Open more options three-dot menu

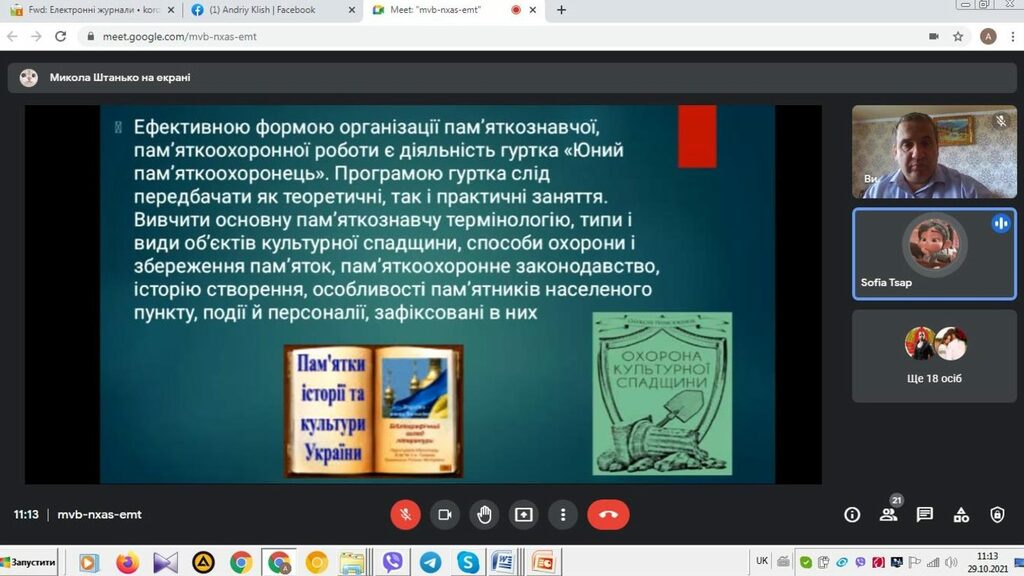pyautogui.click(x=564, y=515)
